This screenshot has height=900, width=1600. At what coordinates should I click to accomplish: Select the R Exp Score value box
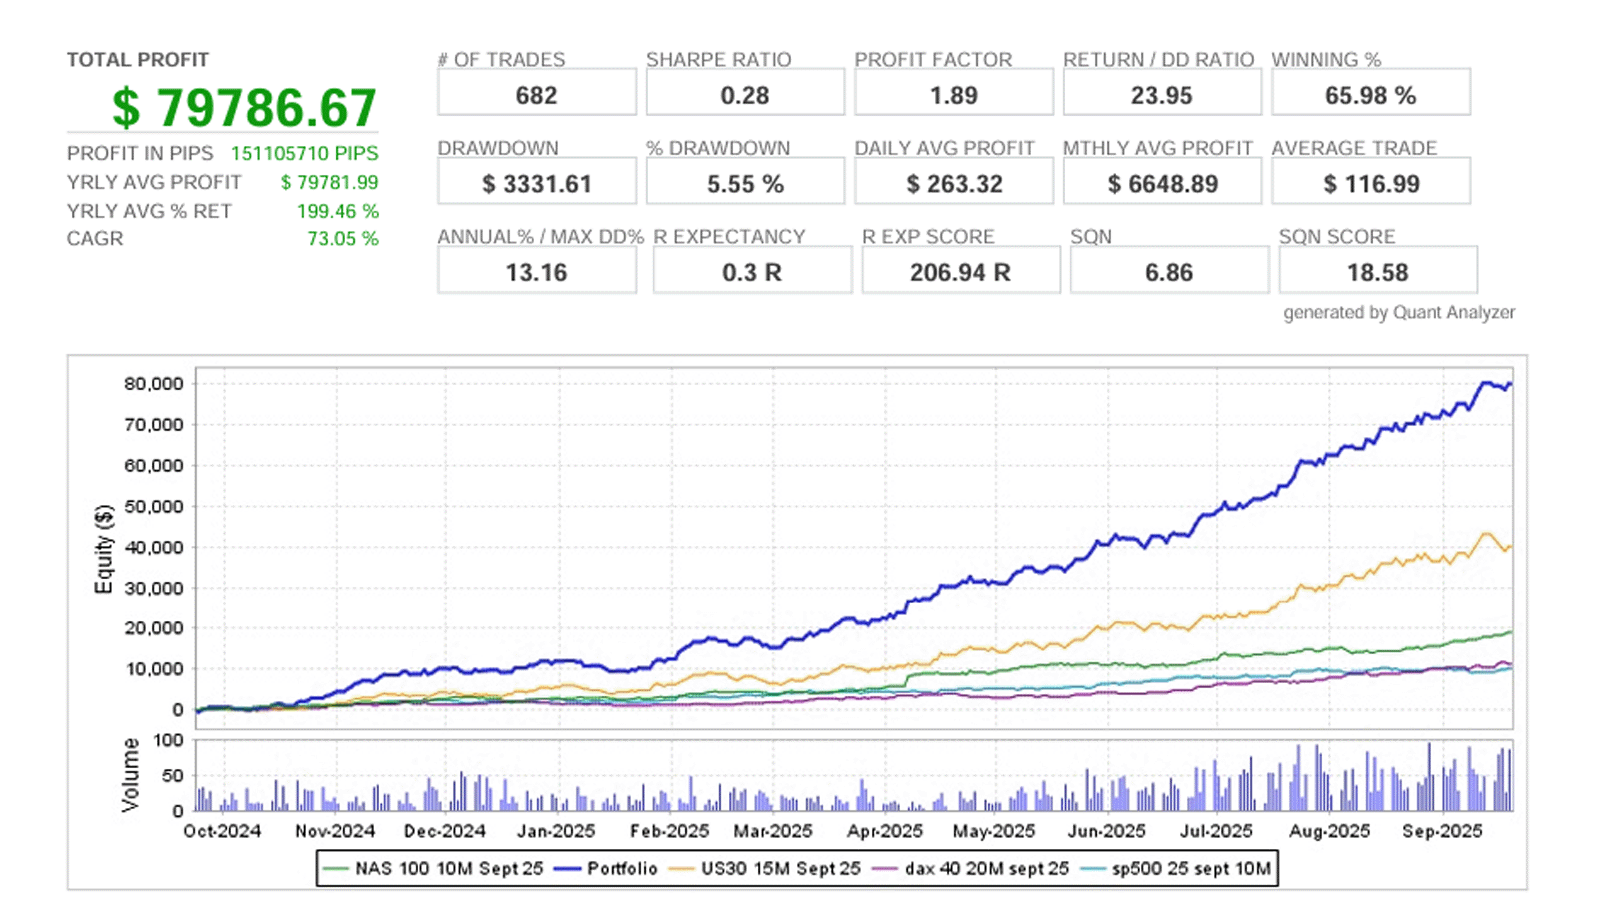(960, 272)
